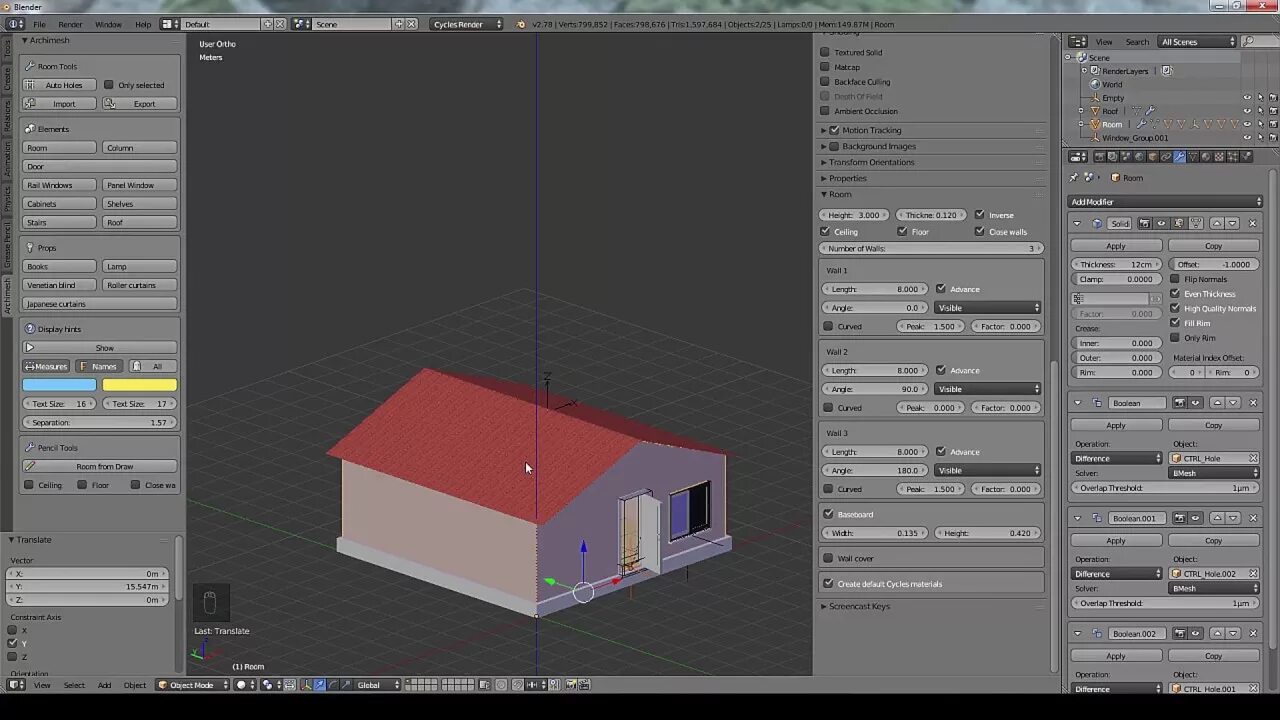Click the Venetian blind prop button
Viewport: 1280px width, 720px height.
60,285
